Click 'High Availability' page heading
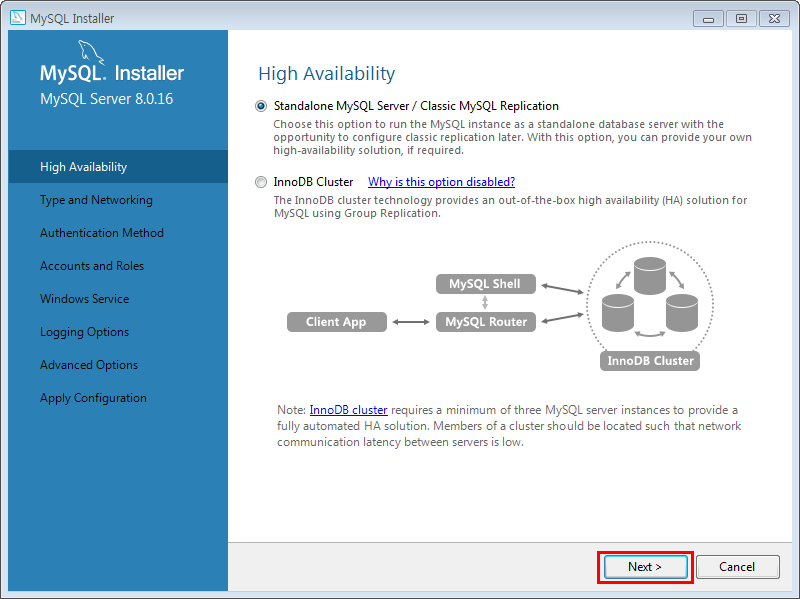This screenshot has height=599, width=800. [x=327, y=73]
